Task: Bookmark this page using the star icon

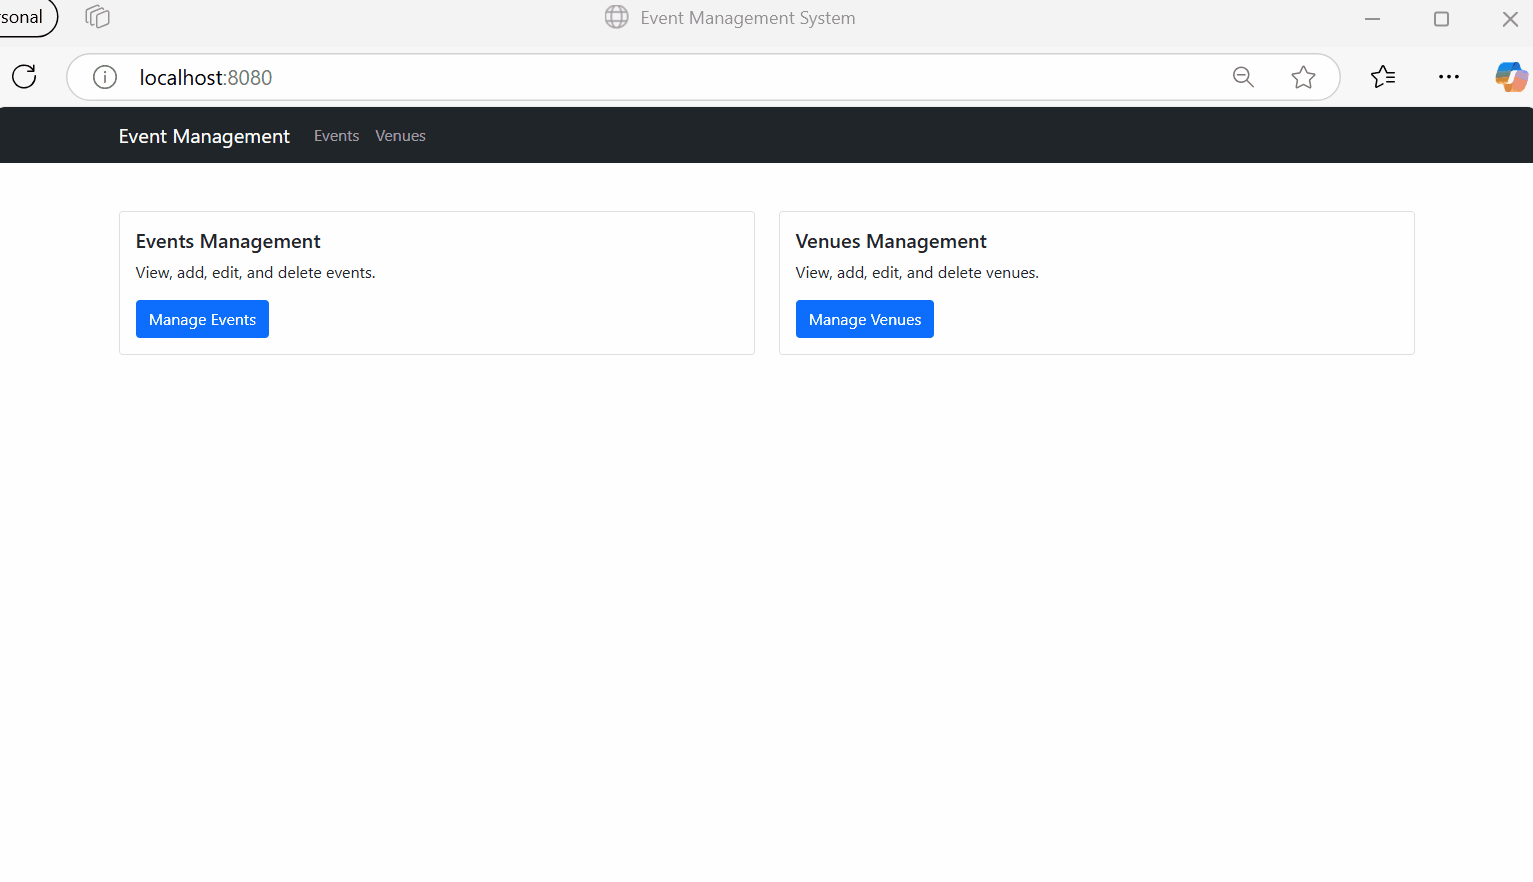Action: pyautogui.click(x=1303, y=76)
